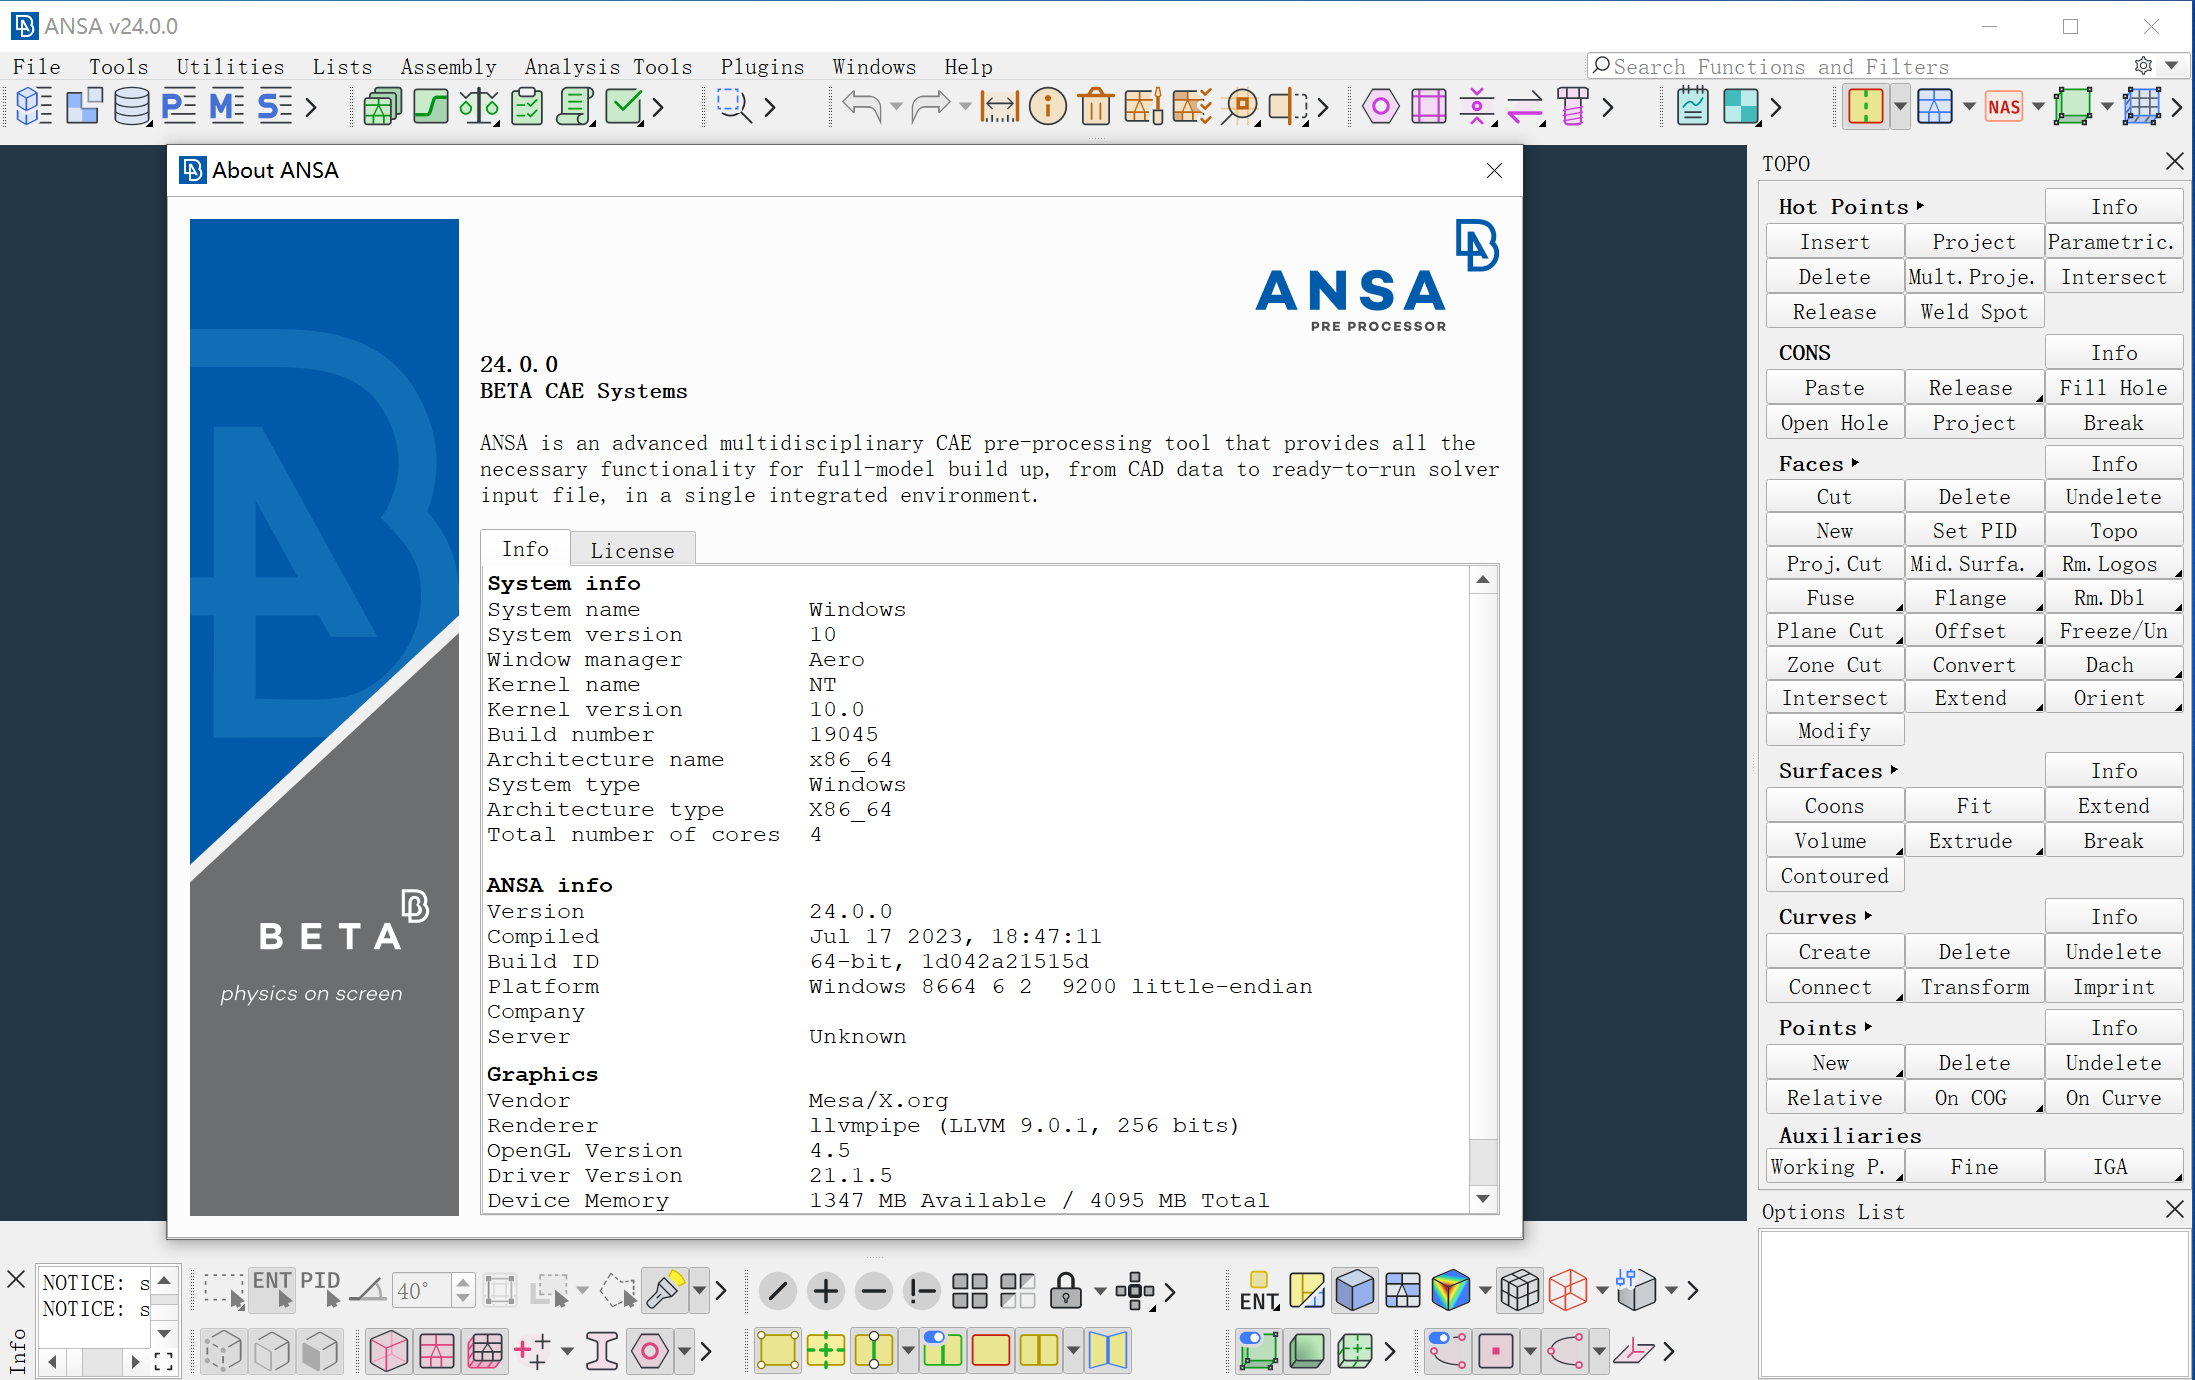The height and width of the screenshot is (1380, 2195).
Task: Click the Working P. button
Action: (x=1834, y=1167)
